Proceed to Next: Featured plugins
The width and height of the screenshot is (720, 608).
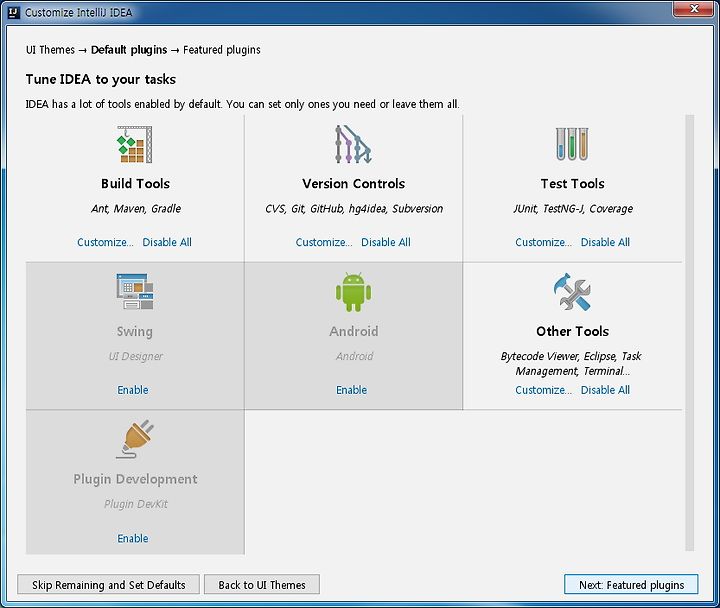click(631, 585)
